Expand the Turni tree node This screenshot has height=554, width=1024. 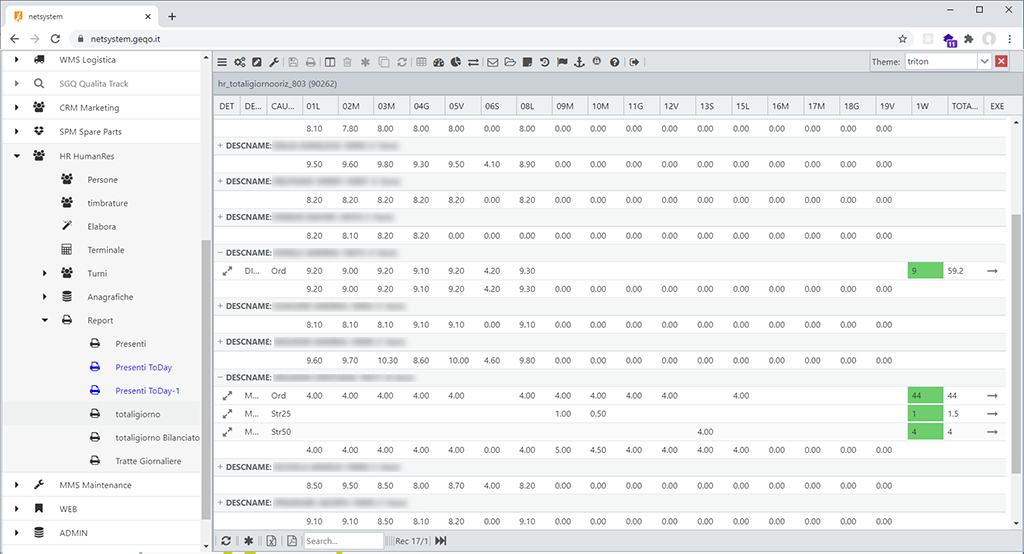pyautogui.click(x=45, y=273)
